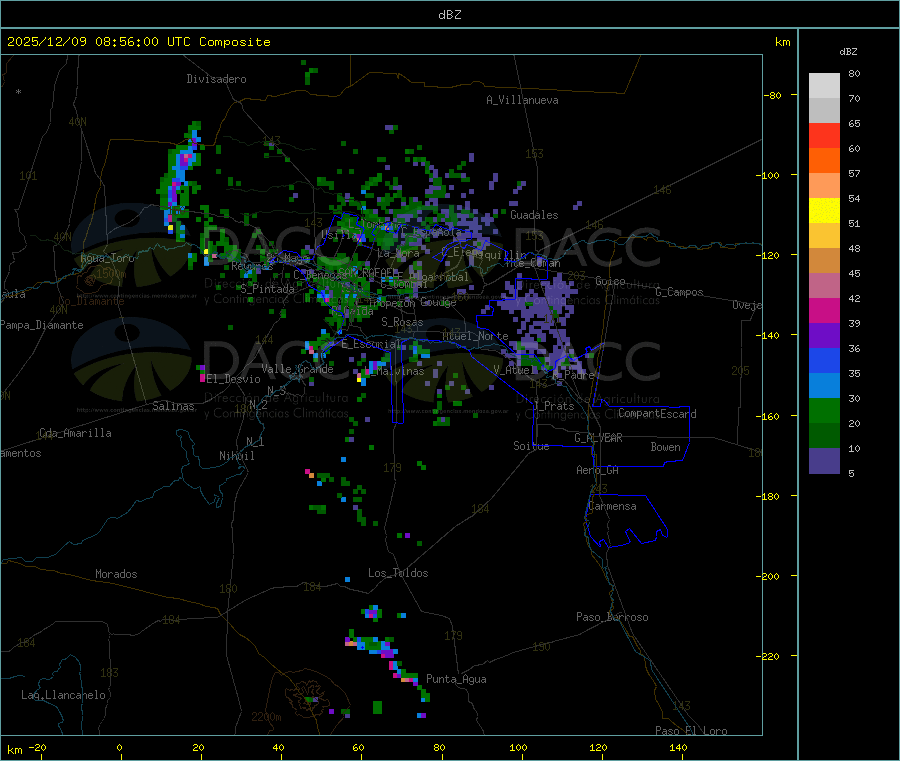The height and width of the screenshot is (761, 900).
Task: Click the Lag.Llancanelo map label
Action: pos(64,695)
